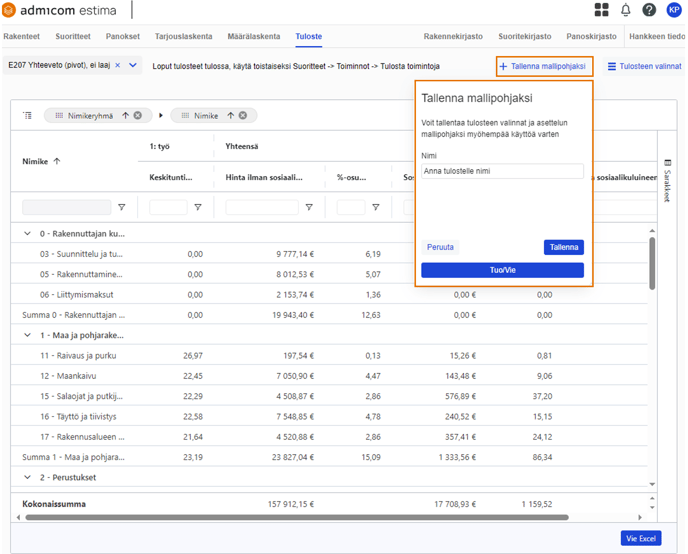The width and height of the screenshot is (688, 554).
Task: Sort the Nimikeryhmä group chip ascending arrow
Action: tap(125, 115)
